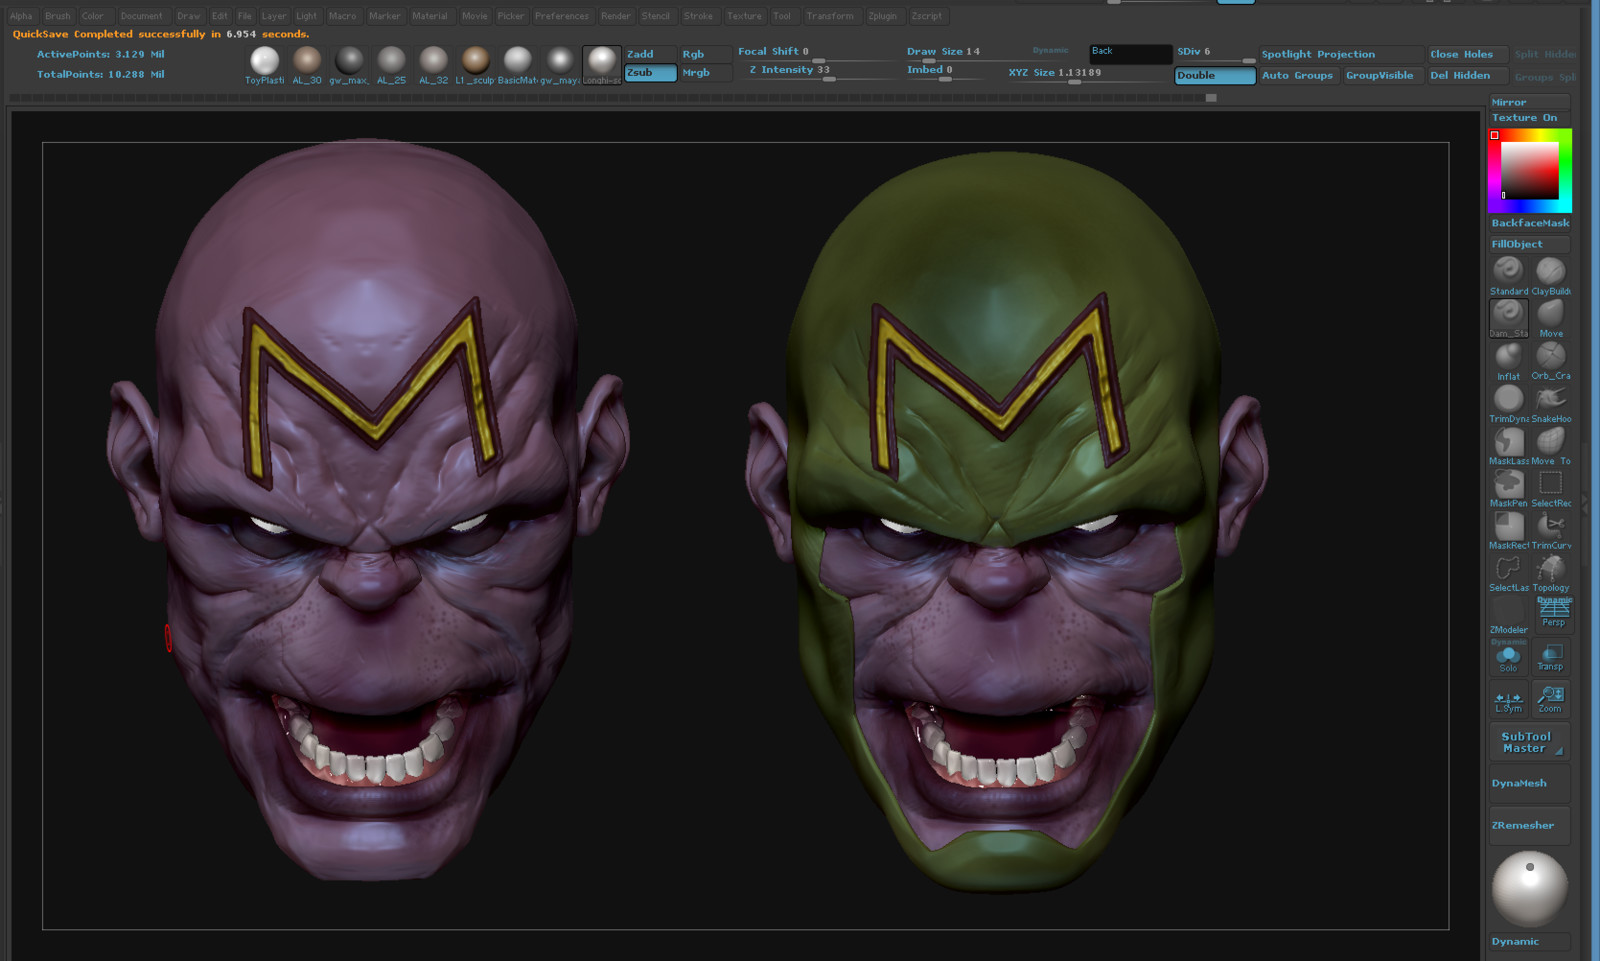
Task: Select the ClayBuildup brush
Action: [1551, 275]
